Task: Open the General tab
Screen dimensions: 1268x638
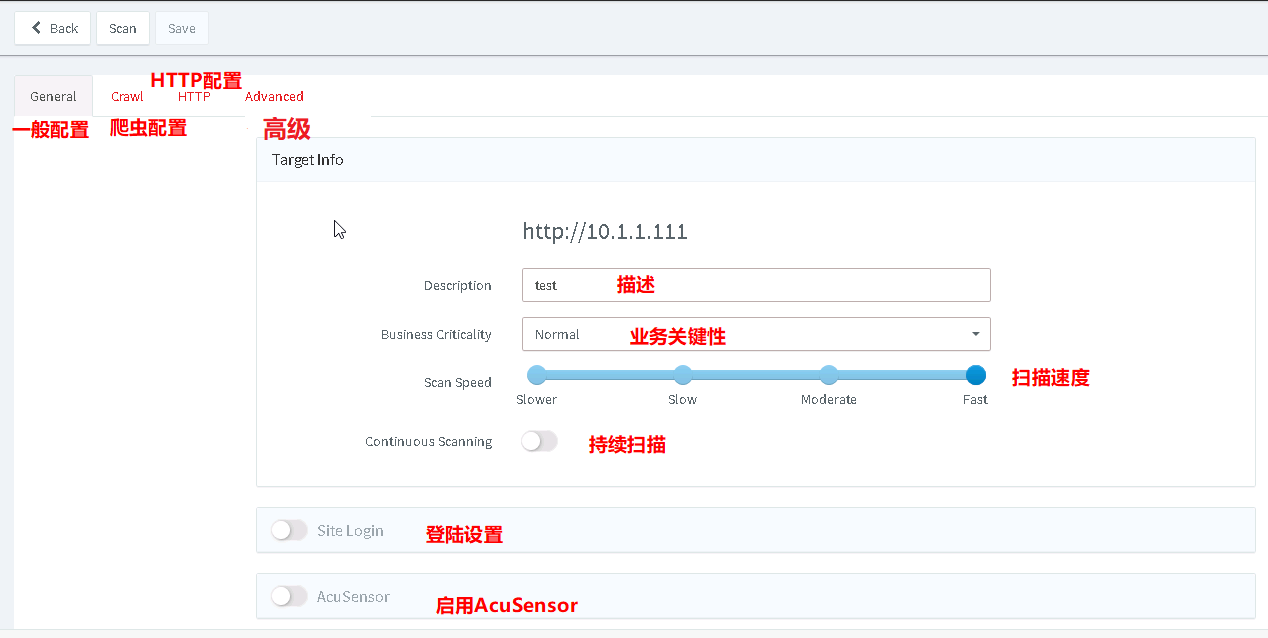Action: pyautogui.click(x=53, y=96)
